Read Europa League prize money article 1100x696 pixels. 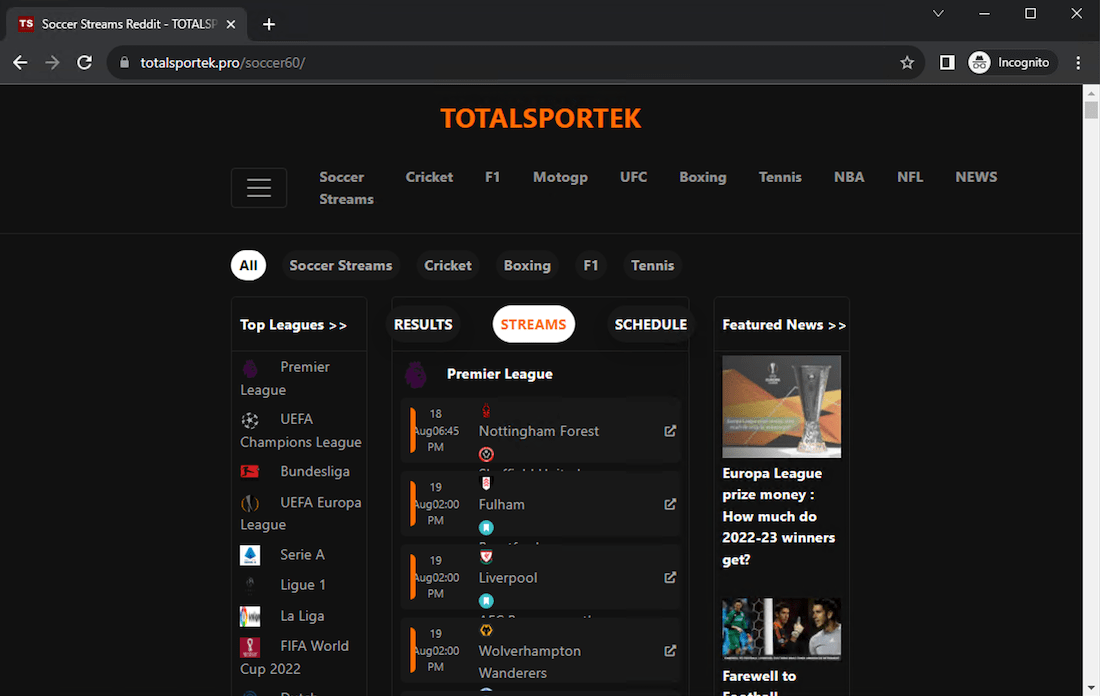[x=779, y=516]
